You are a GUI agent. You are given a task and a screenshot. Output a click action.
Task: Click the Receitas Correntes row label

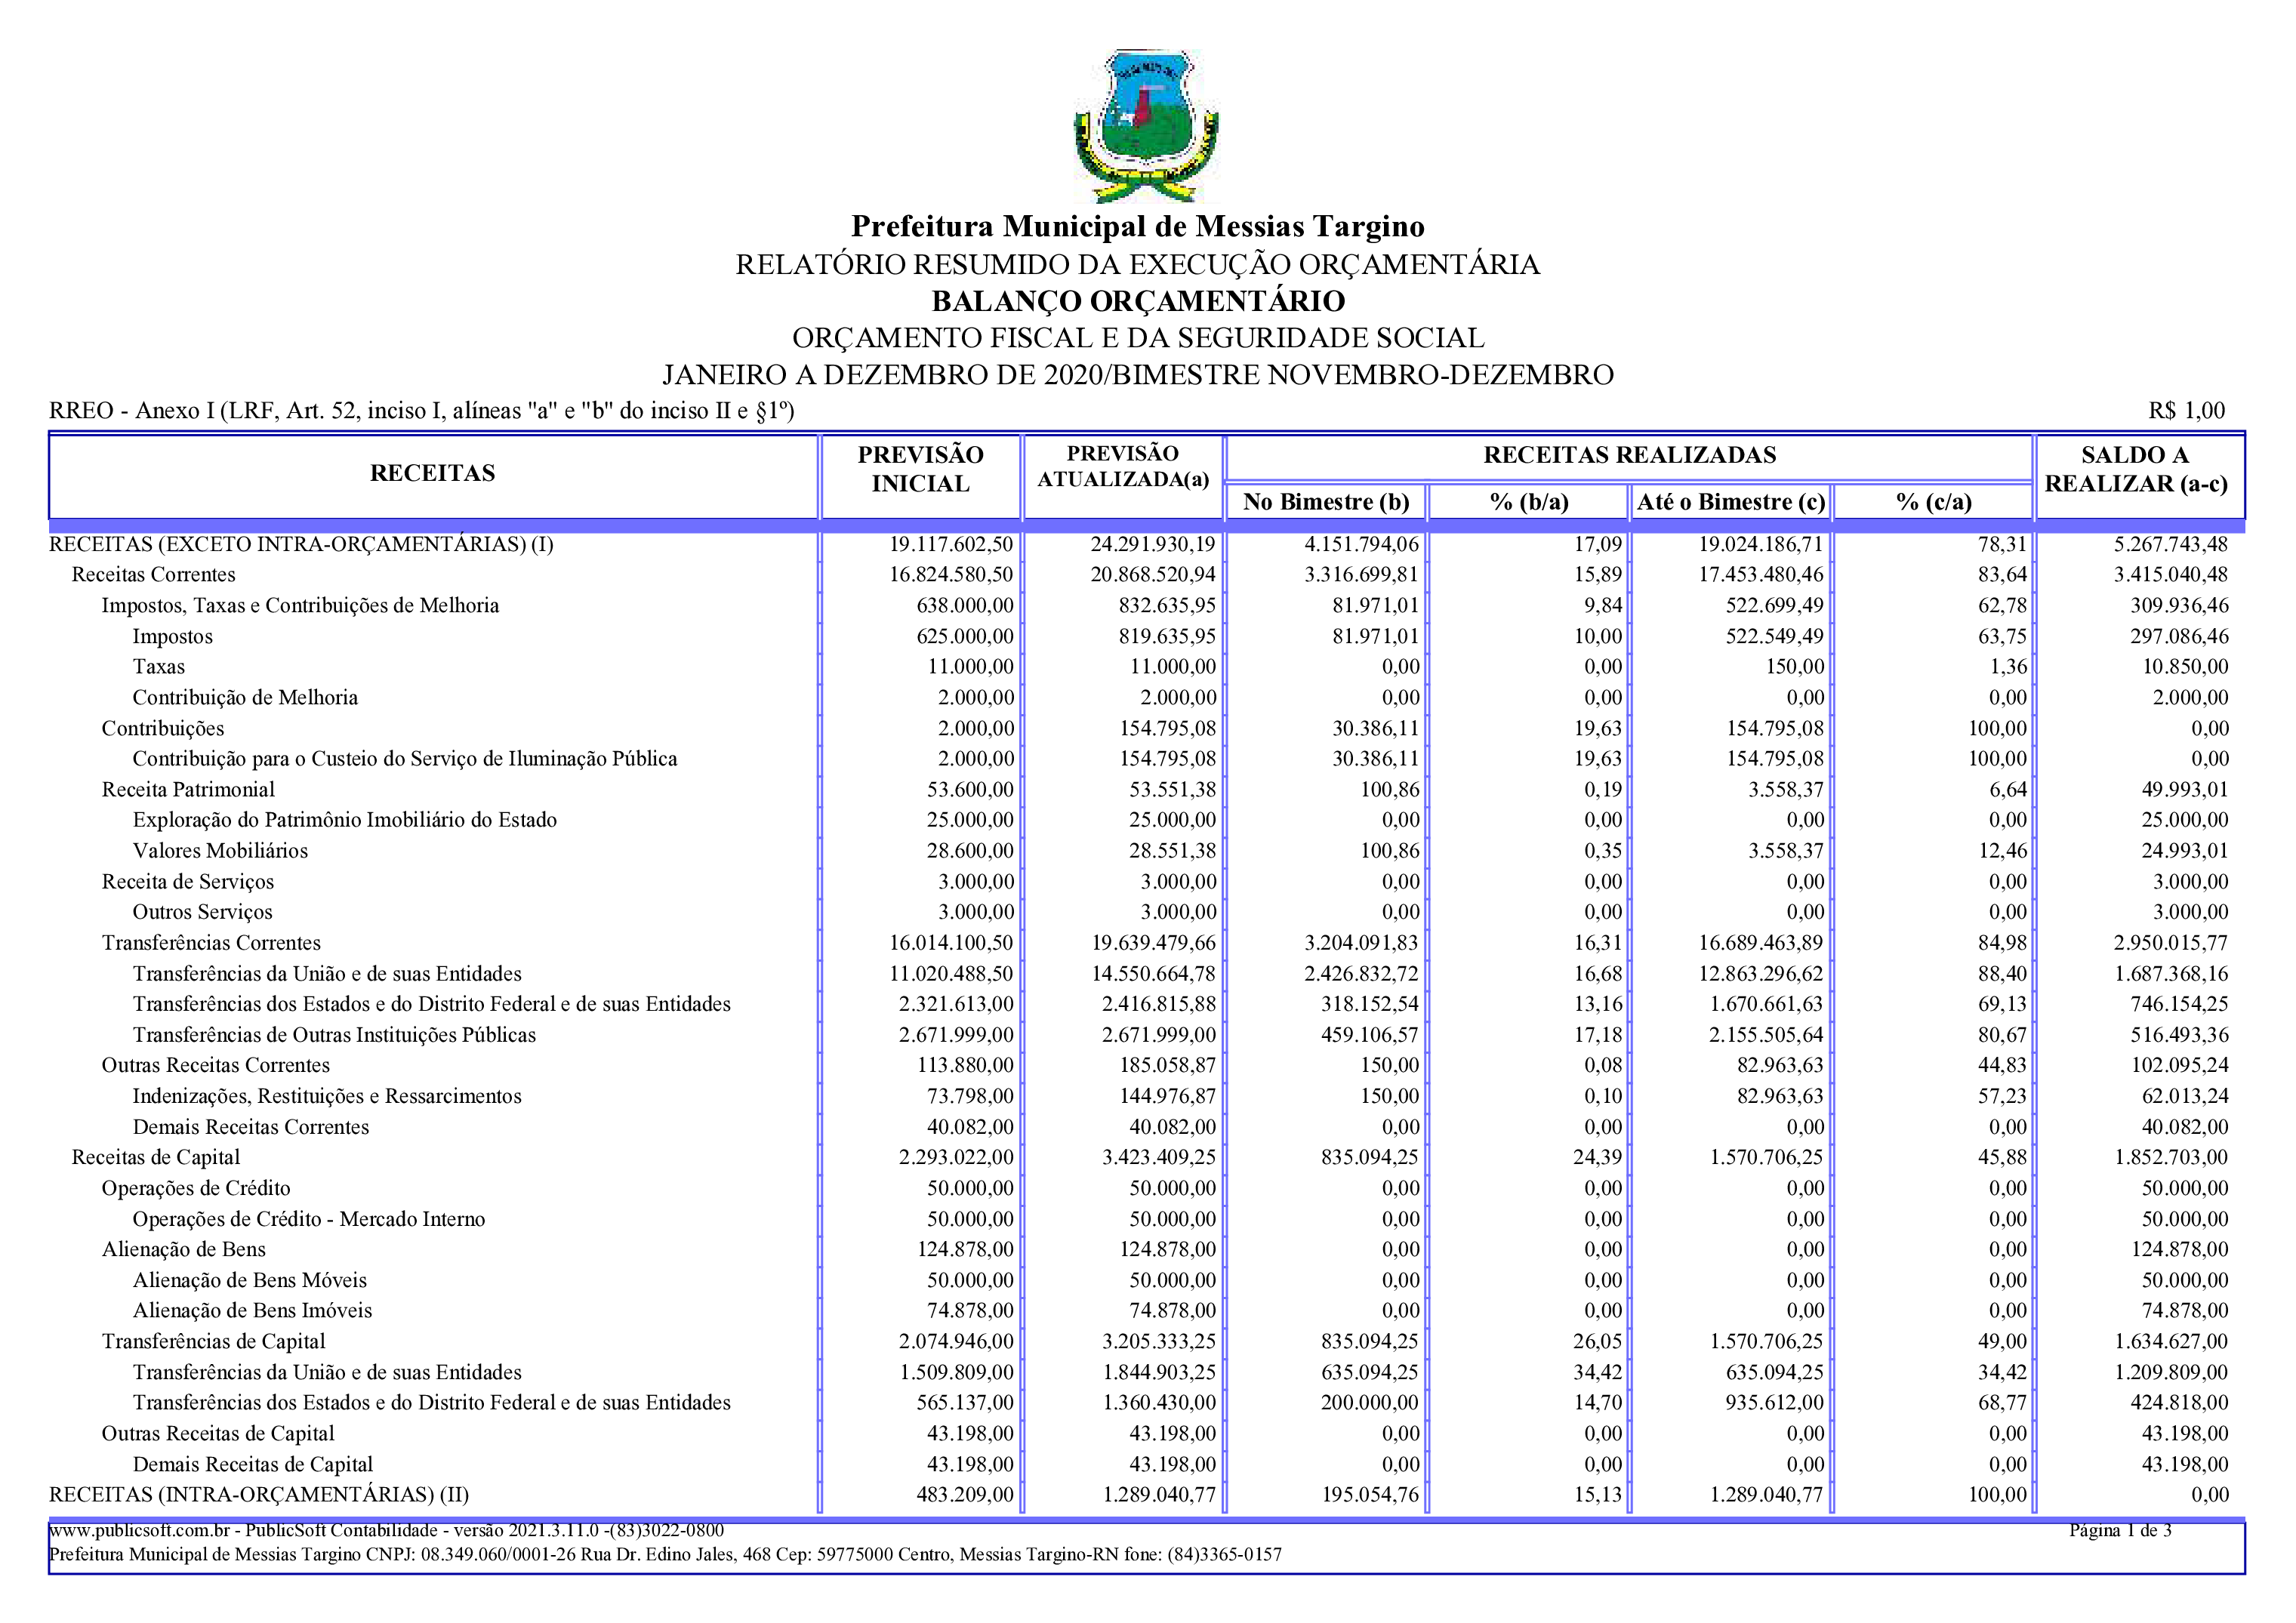(x=153, y=575)
